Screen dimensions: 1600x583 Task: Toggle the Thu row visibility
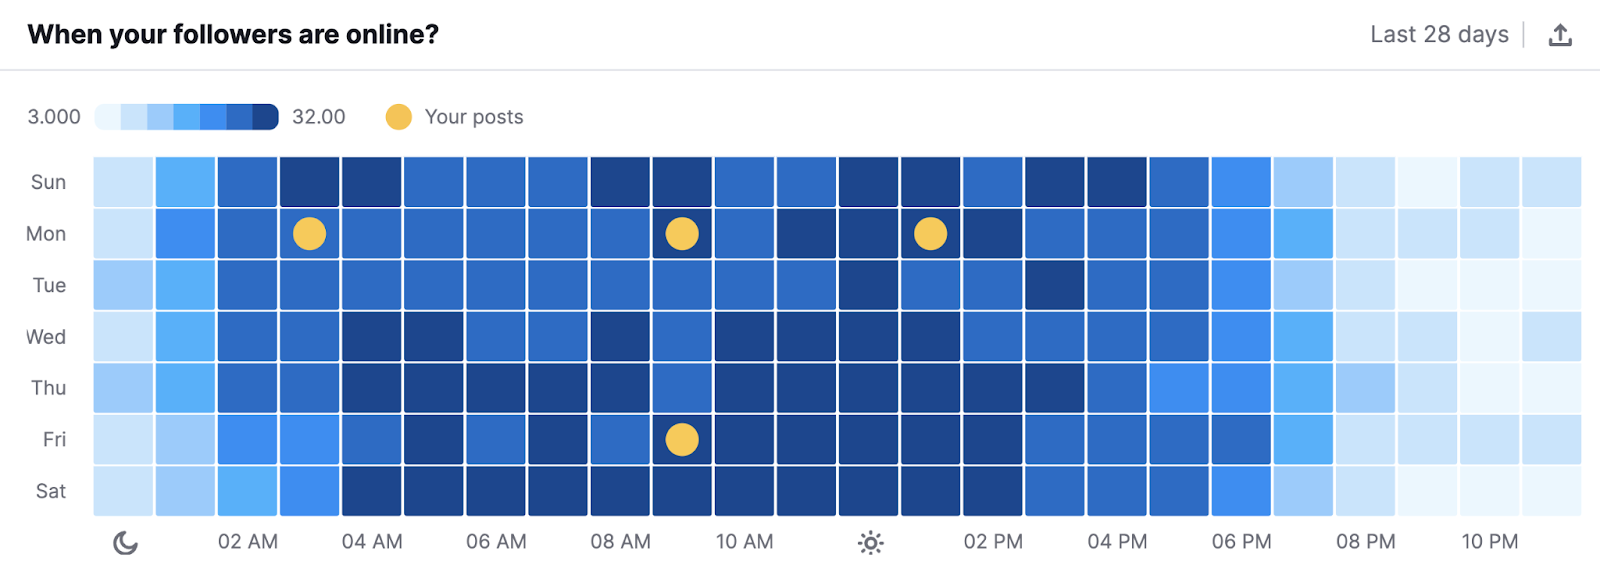point(47,387)
